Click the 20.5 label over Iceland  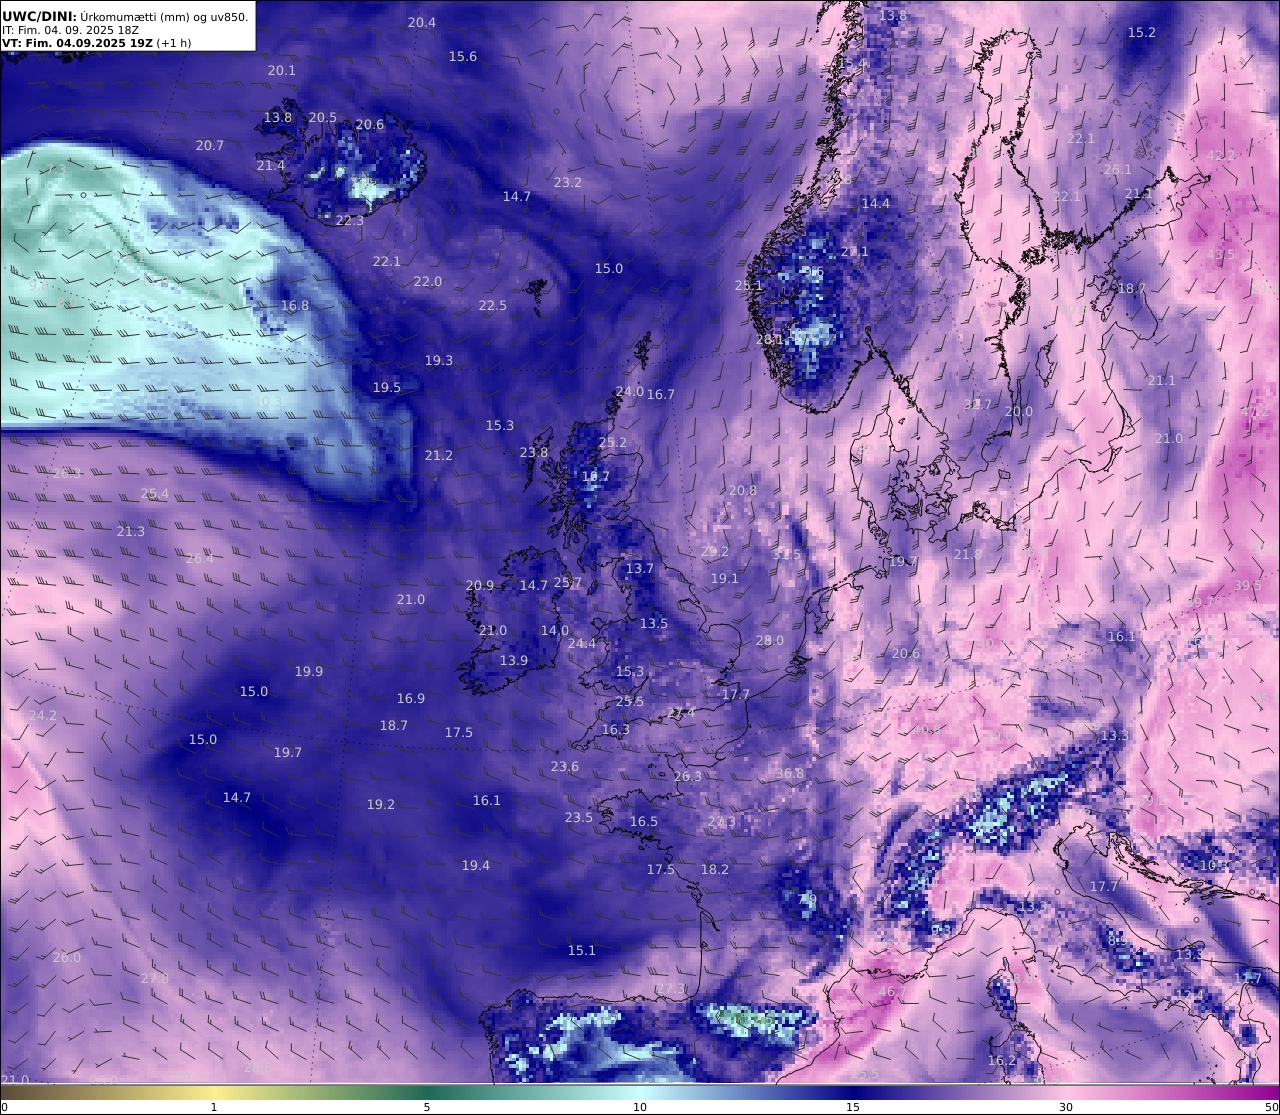[x=323, y=117]
